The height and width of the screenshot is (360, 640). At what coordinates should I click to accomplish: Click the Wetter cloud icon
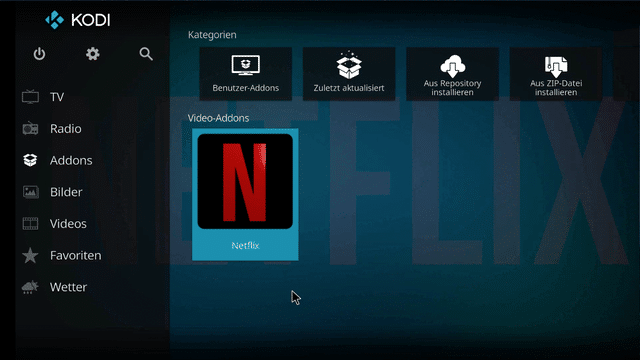click(x=30, y=287)
